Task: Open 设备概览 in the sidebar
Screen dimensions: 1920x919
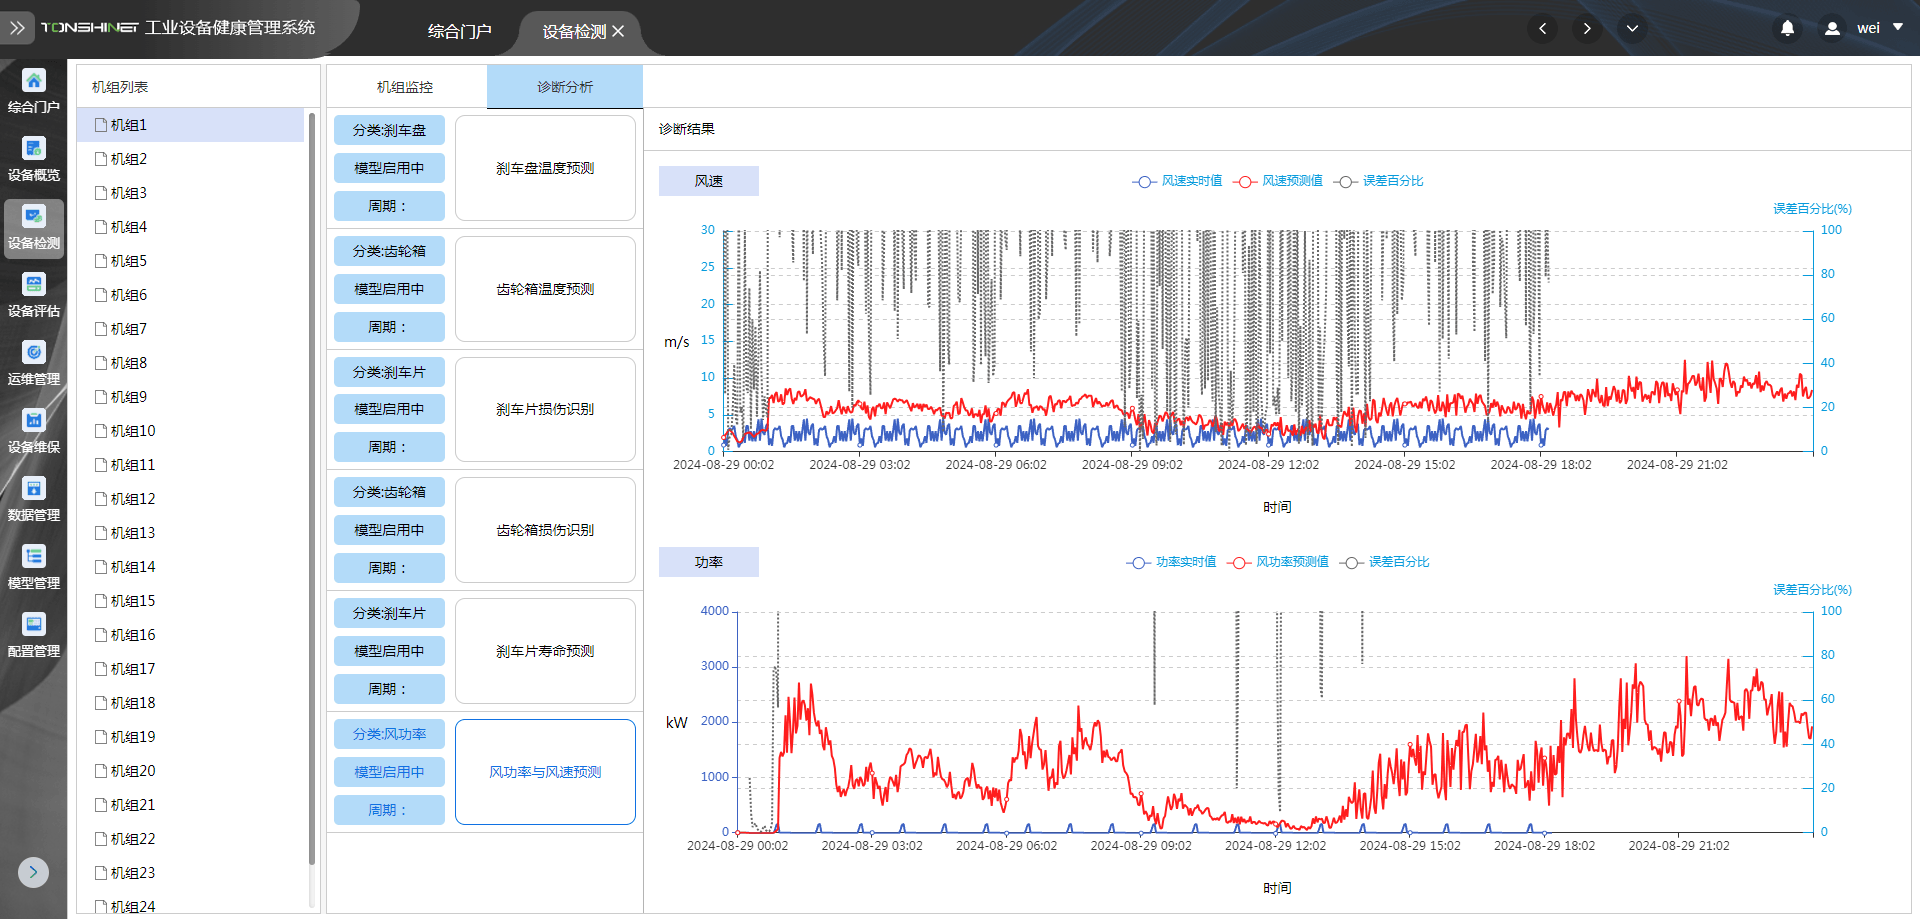Action: pyautogui.click(x=34, y=158)
